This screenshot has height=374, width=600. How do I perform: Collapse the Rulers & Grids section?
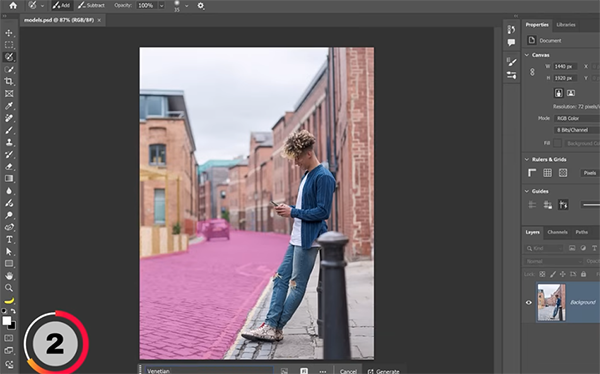[x=527, y=159]
